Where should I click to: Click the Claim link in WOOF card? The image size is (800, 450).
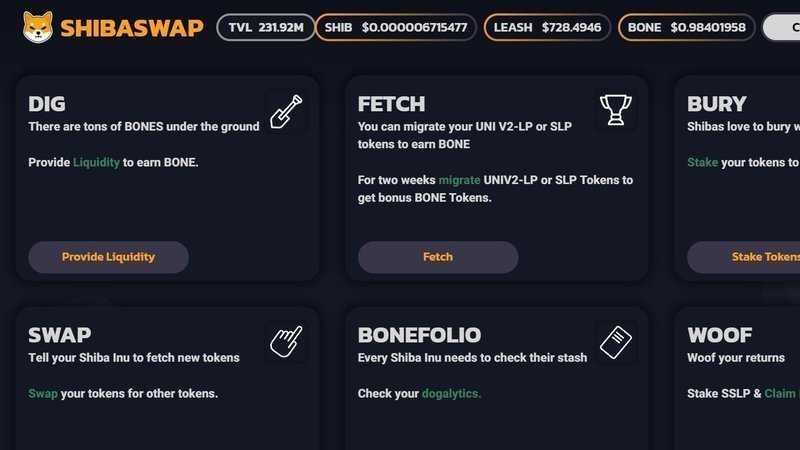780,394
